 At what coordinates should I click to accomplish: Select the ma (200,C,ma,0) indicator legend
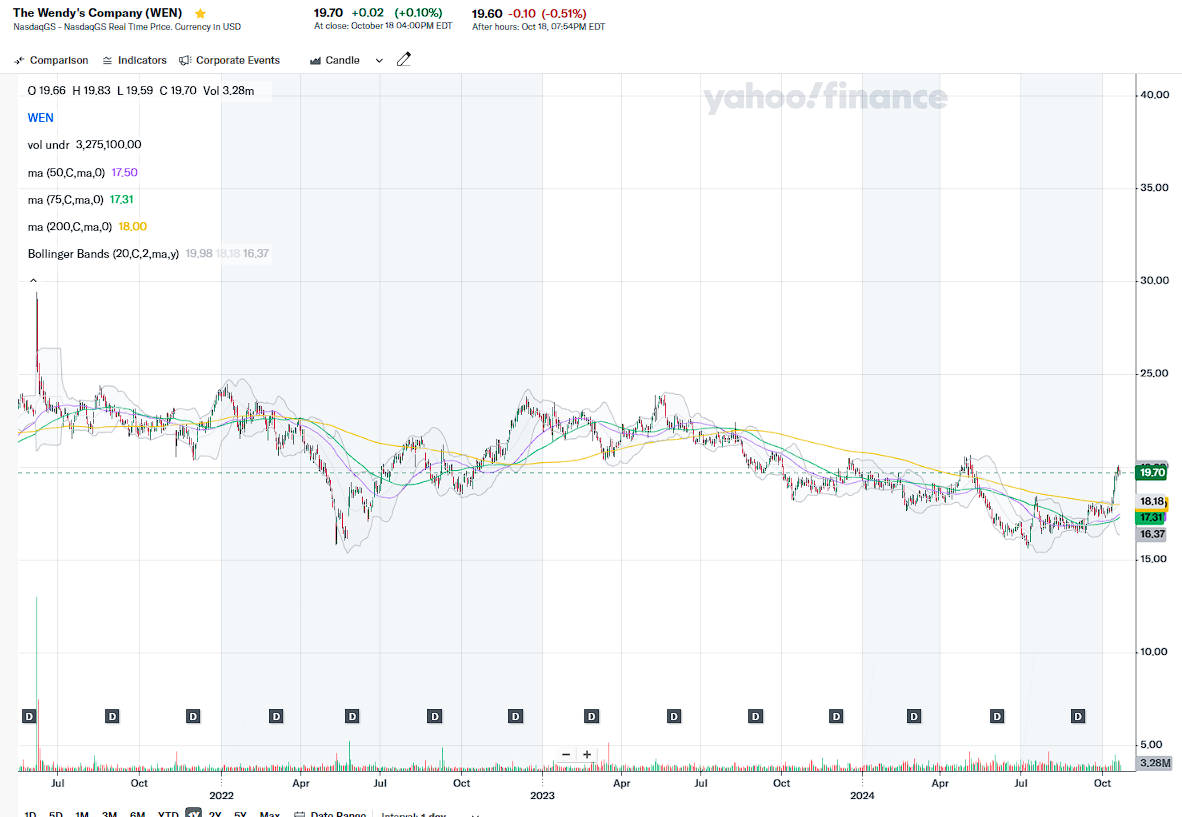[x=71, y=226]
